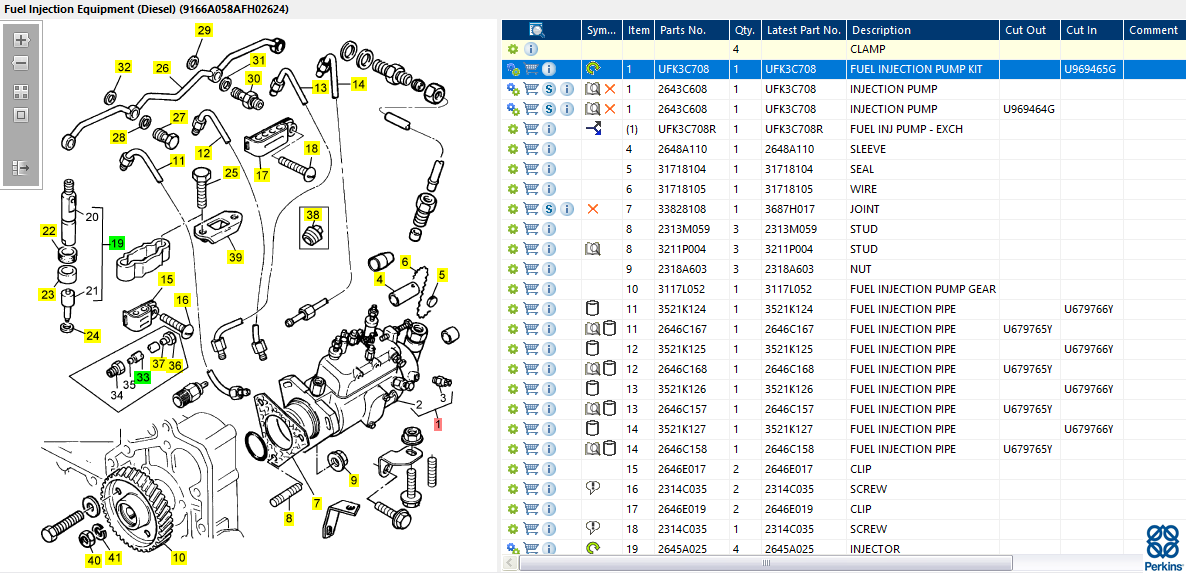Viewport: 1186px width, 573px height.
Task: Click comment bubble symbol for item 16
Action: point(592,488)
